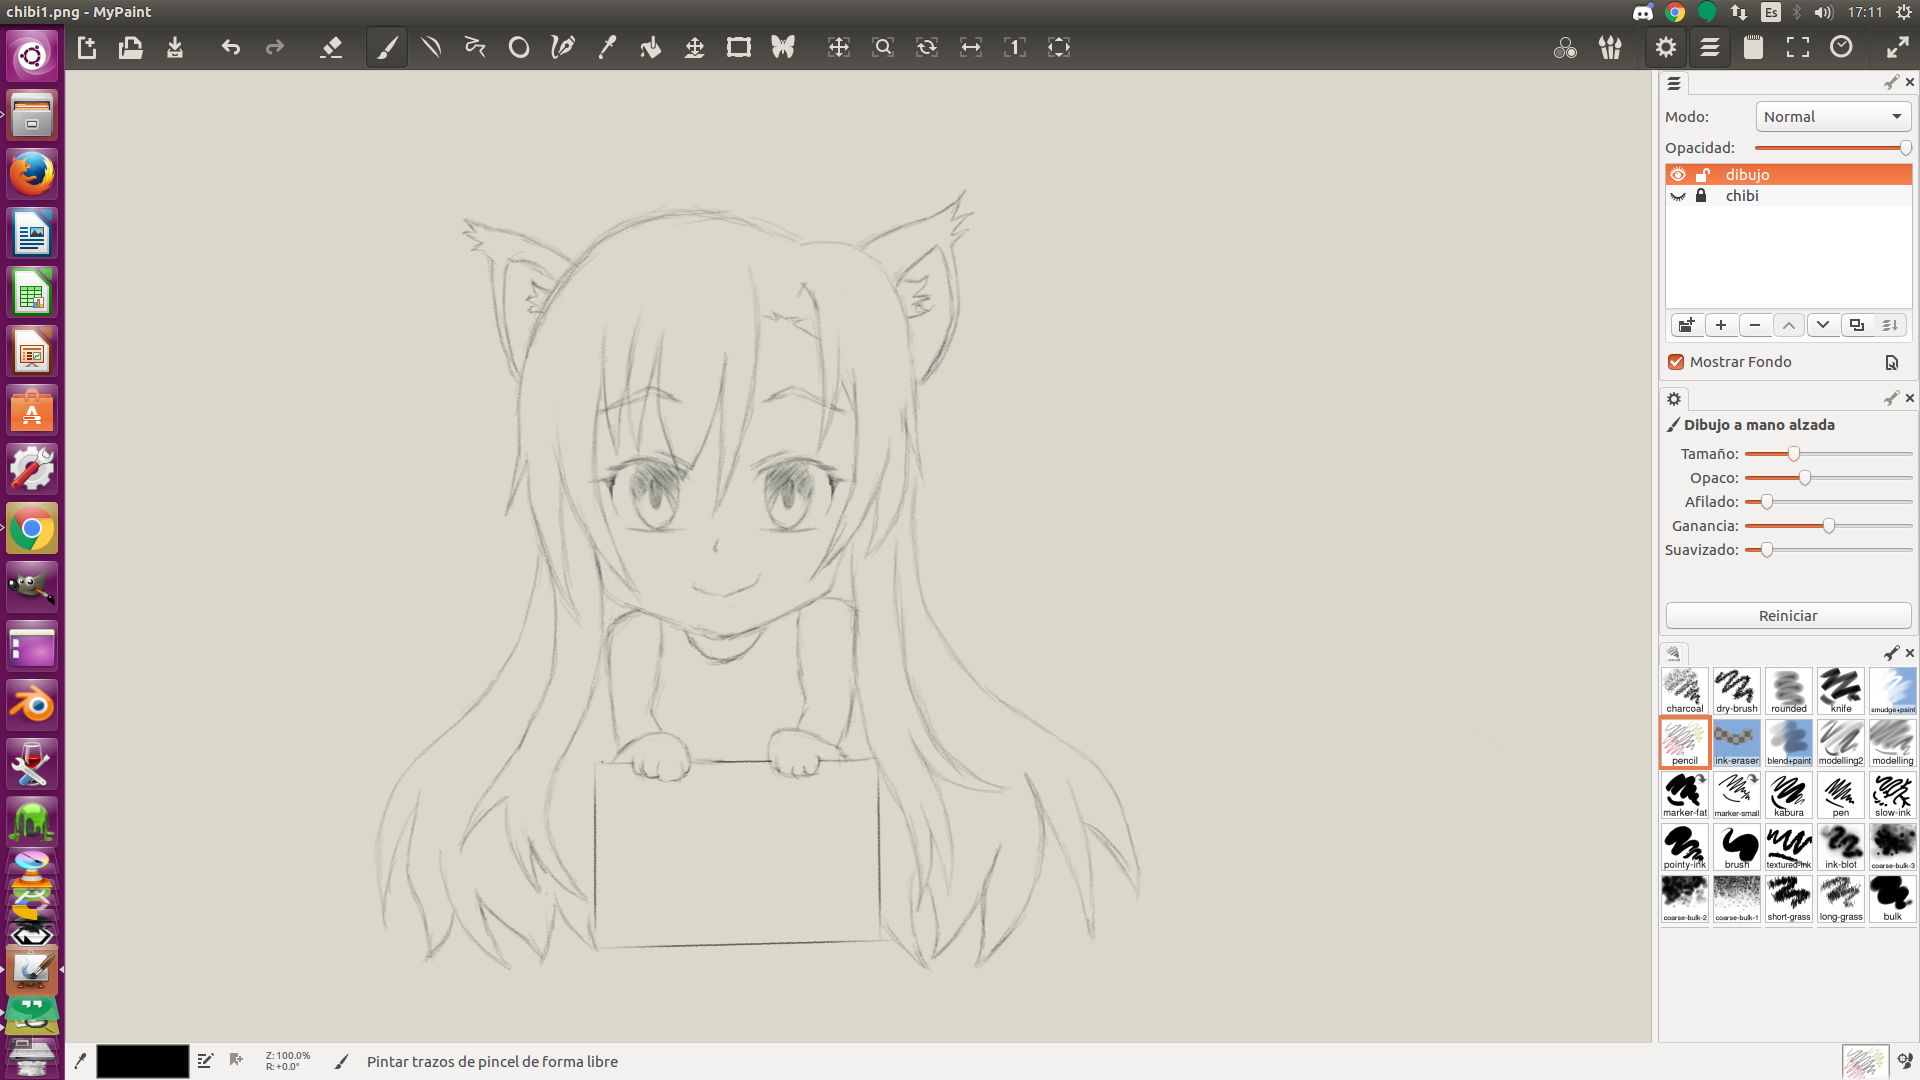1920x1080 pixels.
Task: Open layers panel properties wrench menu
Action: pos(1890,82)
